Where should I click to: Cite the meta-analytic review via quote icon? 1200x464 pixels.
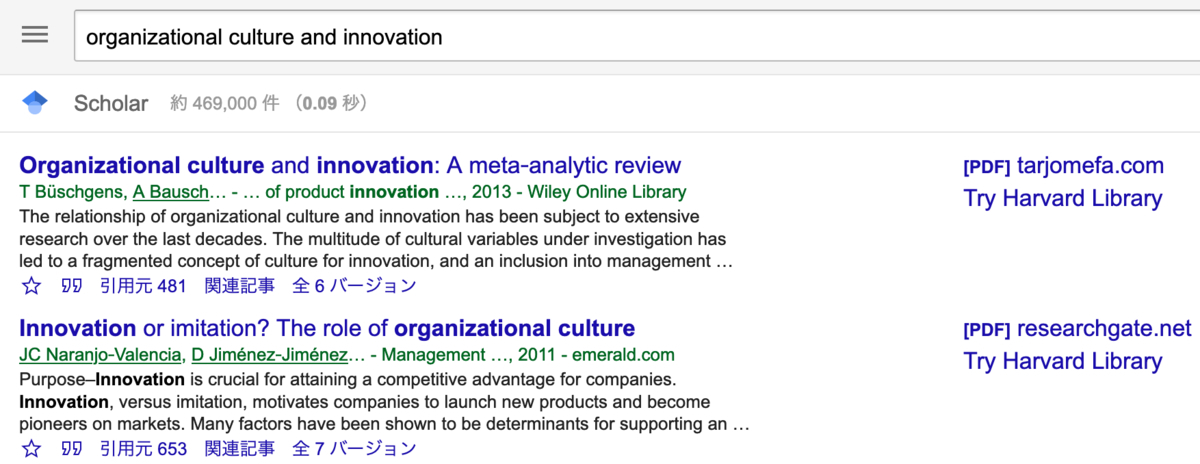(71, 286)
